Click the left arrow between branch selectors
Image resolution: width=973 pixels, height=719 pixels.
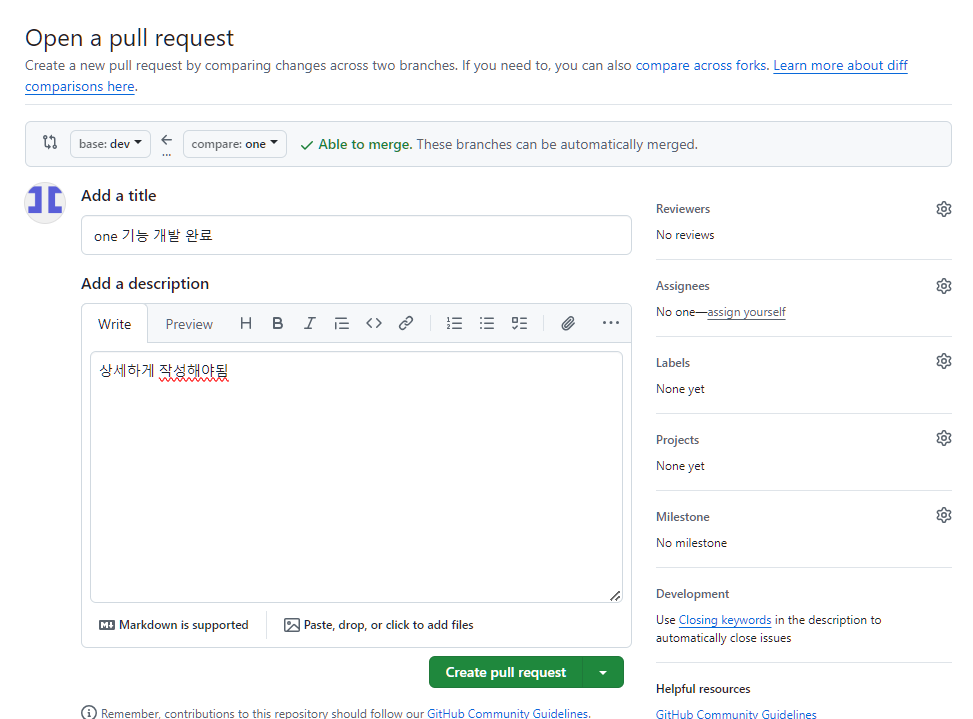pos(166,140)
